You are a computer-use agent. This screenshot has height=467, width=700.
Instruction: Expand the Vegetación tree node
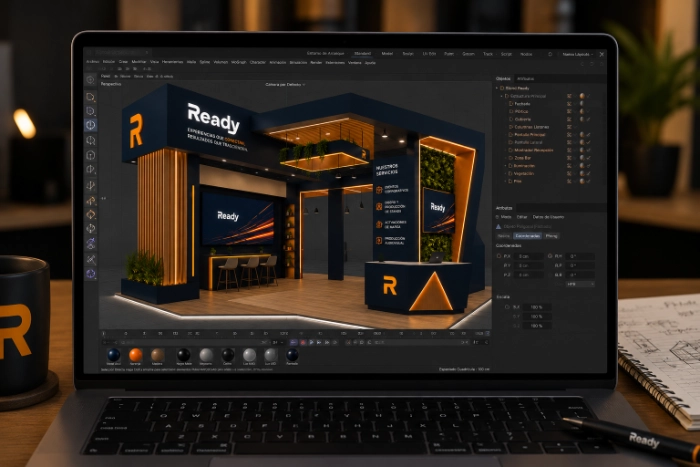506,173
